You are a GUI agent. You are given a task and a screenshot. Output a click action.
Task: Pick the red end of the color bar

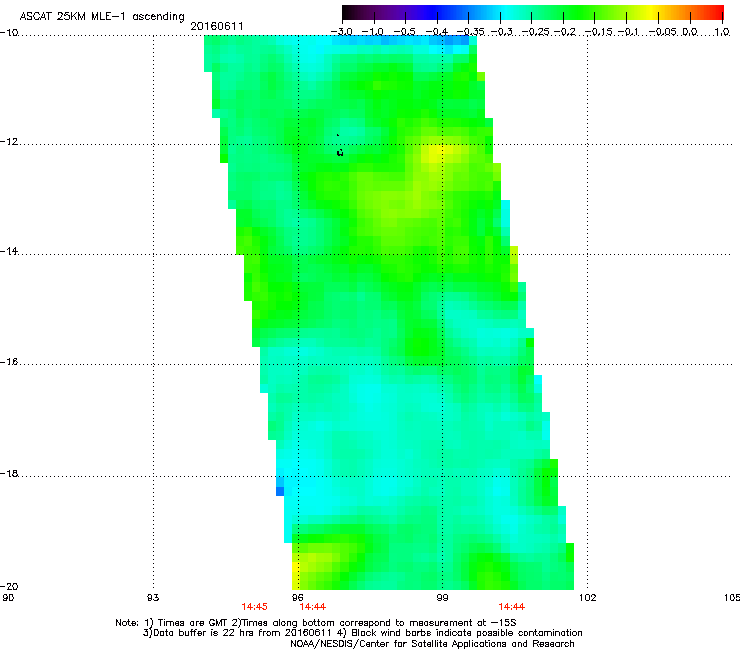[718, 12]
